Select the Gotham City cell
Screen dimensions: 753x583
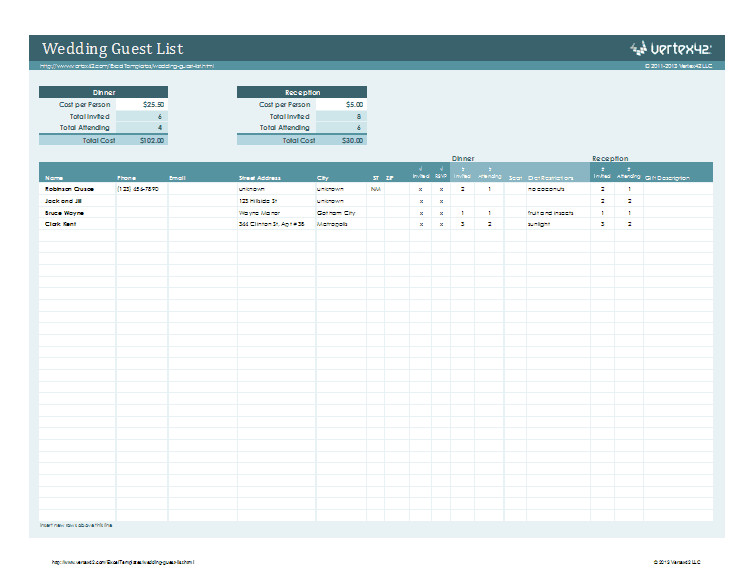[336, 212]
